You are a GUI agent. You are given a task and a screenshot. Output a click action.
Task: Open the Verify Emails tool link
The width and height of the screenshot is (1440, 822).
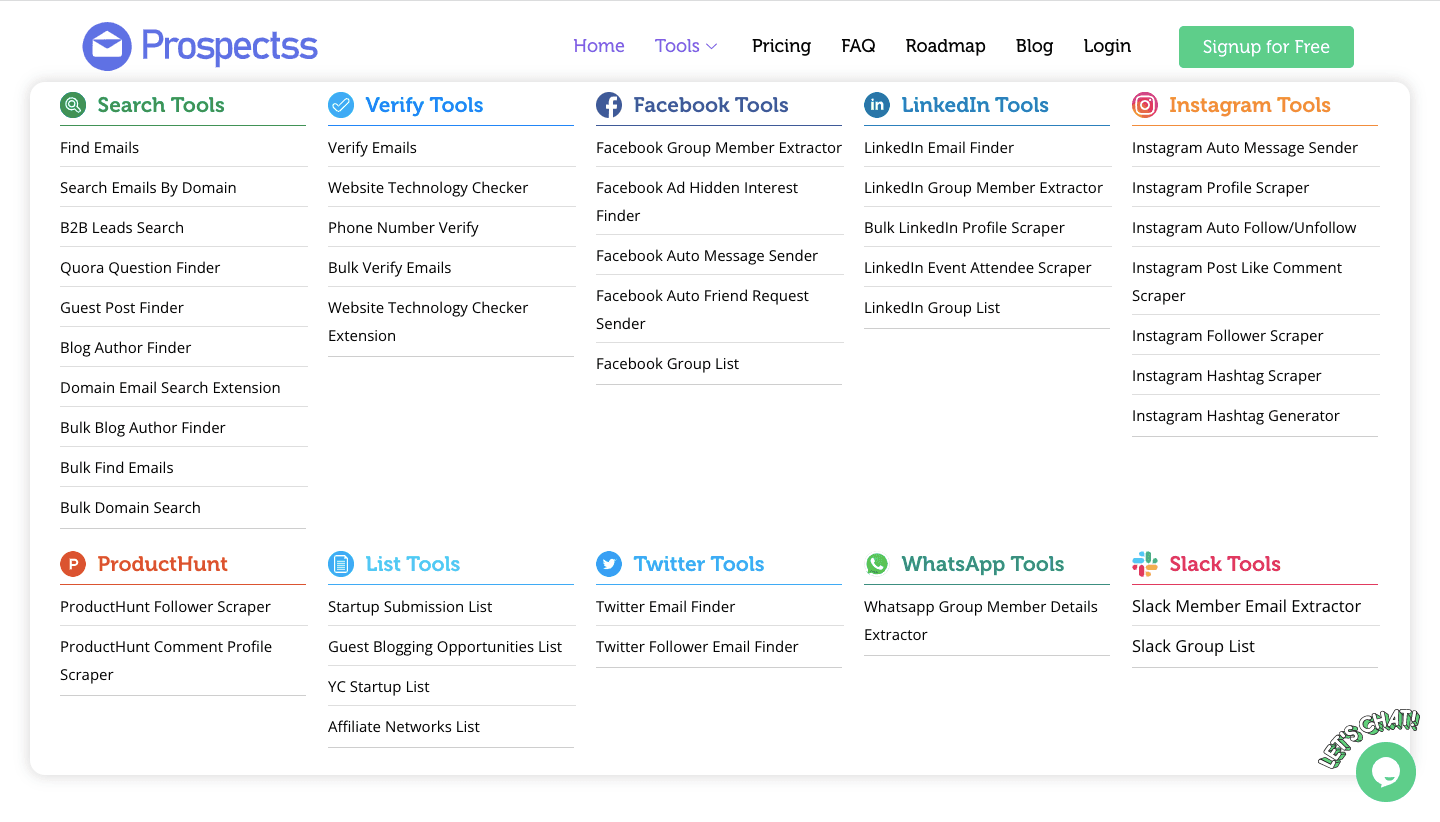click(372, 148)
